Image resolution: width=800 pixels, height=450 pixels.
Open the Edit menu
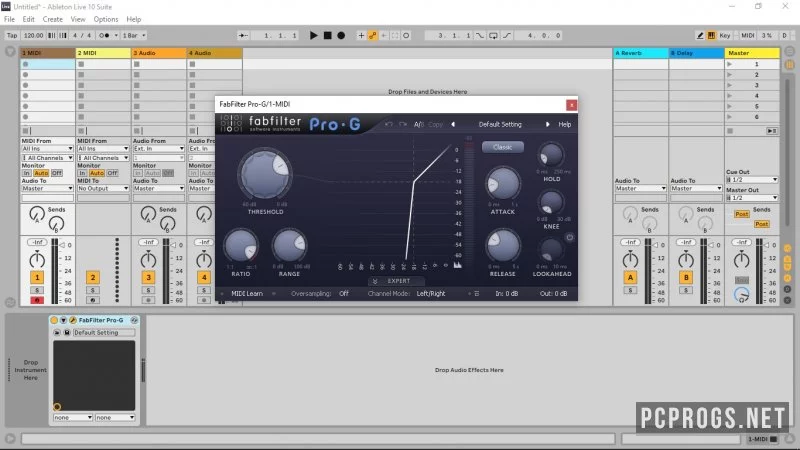click(x=29, y=19)
